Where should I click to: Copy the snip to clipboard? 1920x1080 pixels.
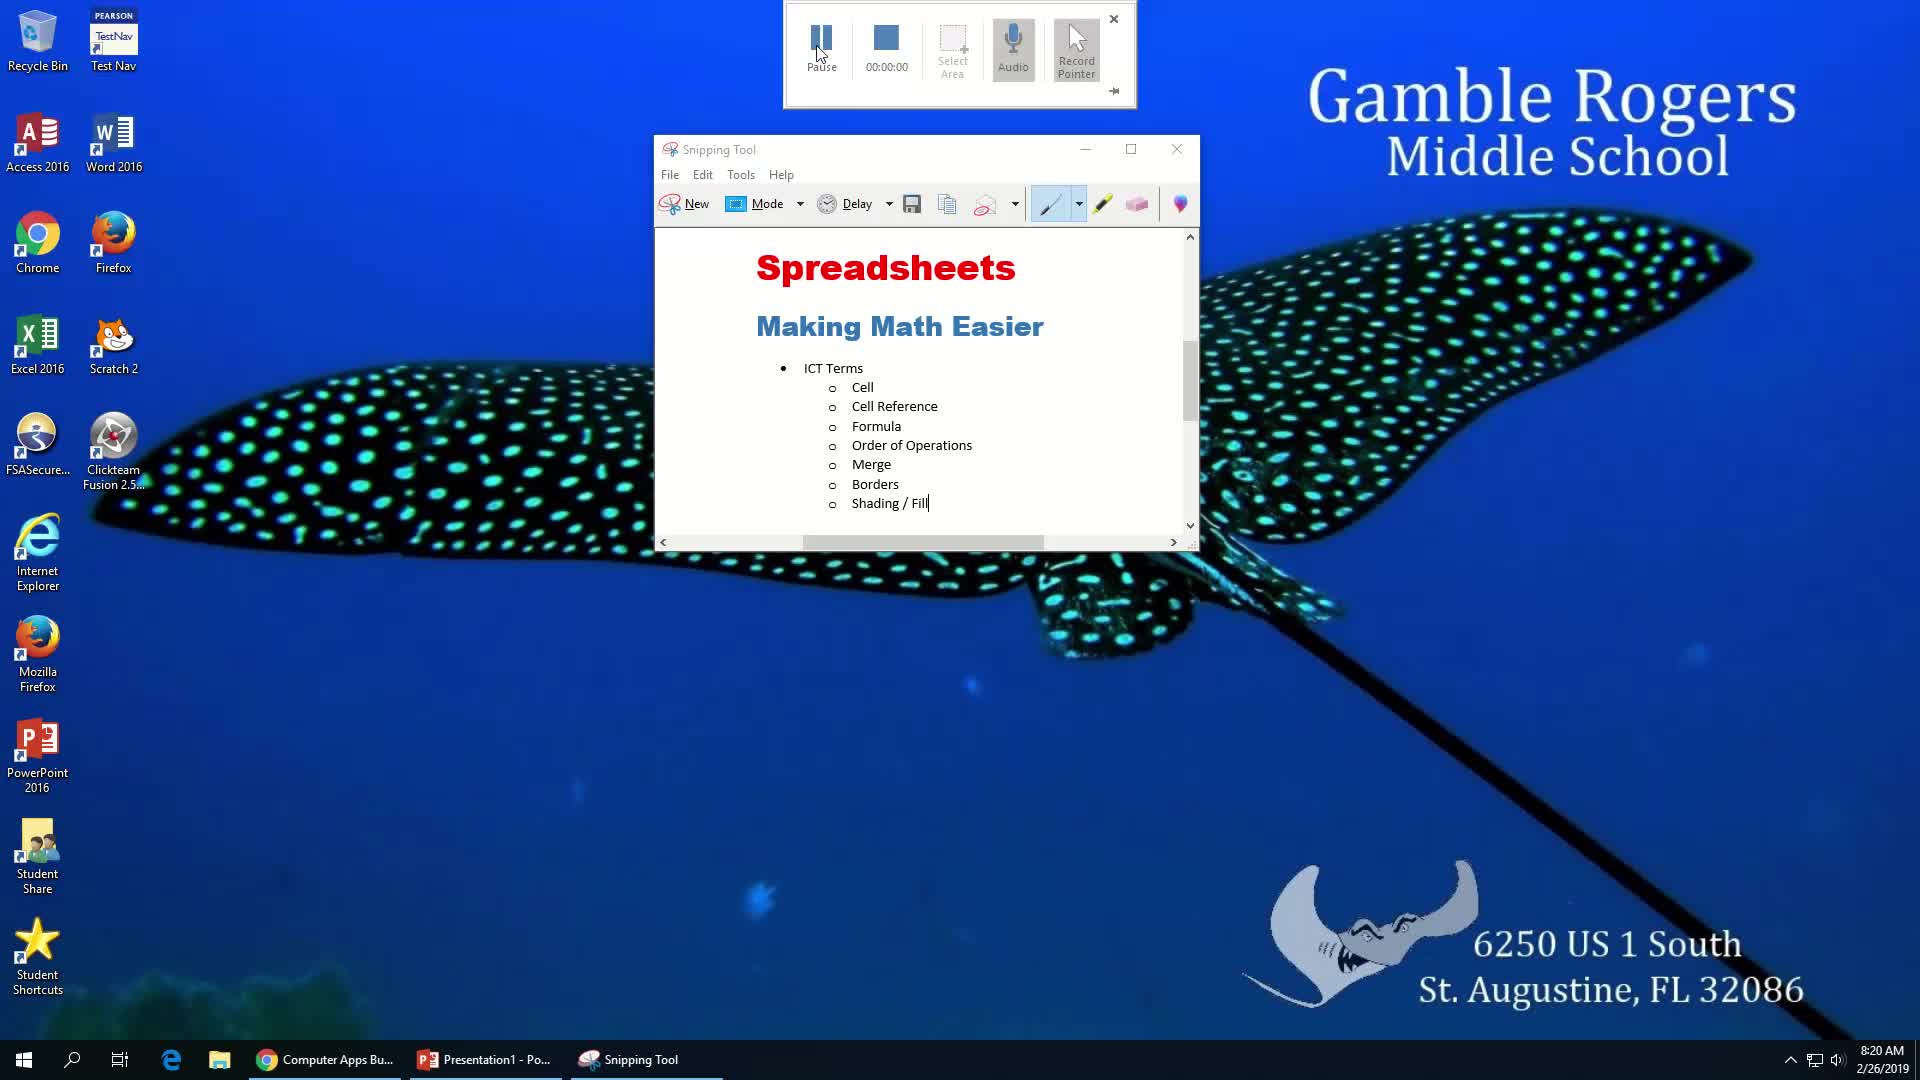947,204
